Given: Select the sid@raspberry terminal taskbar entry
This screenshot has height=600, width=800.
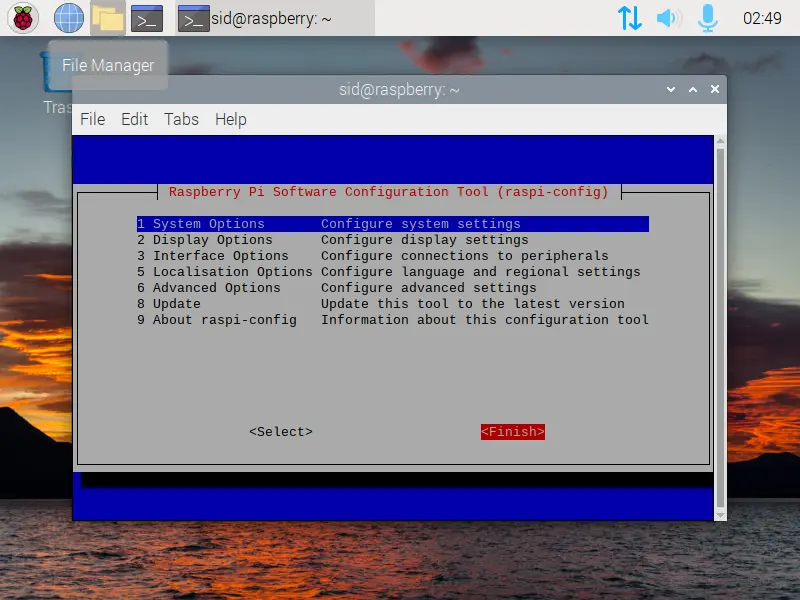Looking at the screenshot, I should [275, 18].
